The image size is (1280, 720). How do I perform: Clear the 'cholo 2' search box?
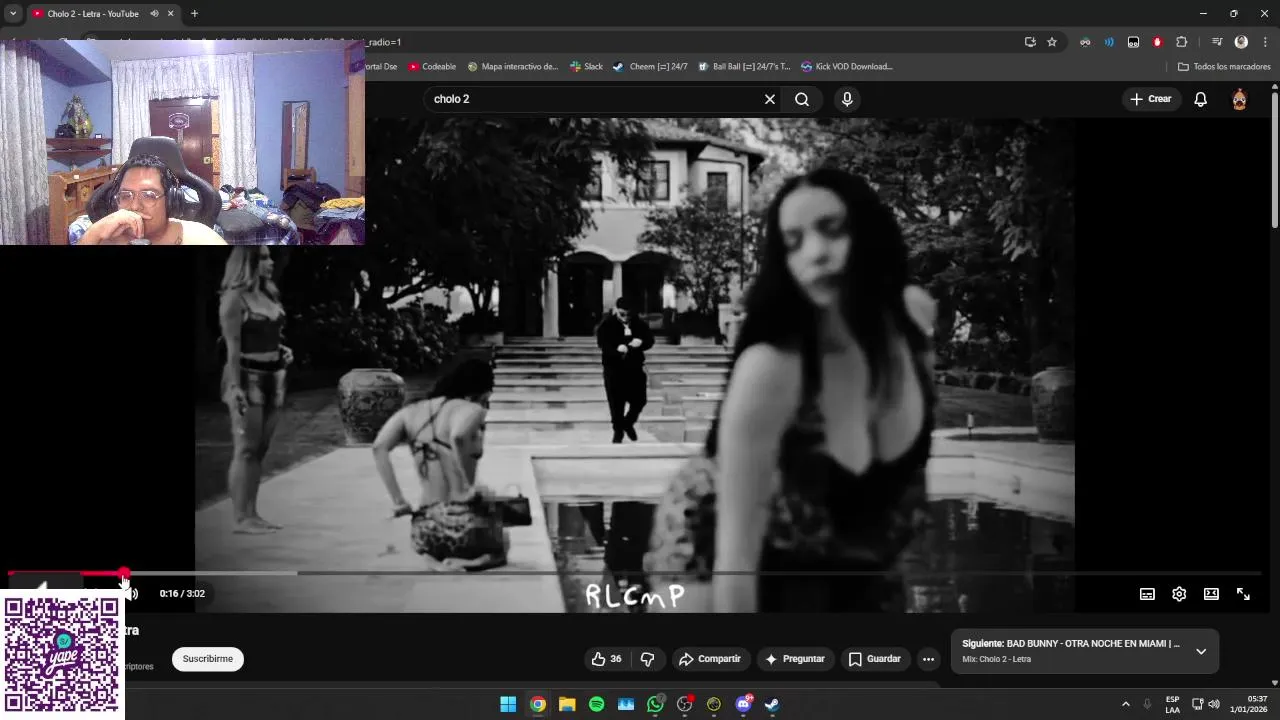tap(770, 99)
